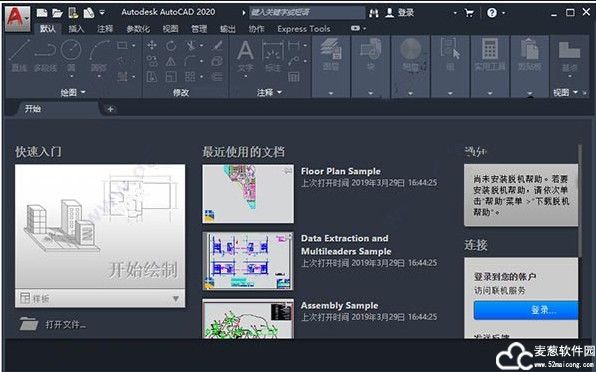The height and width of the screenshot is (372, 596).
Task: Select the 开始 start file tab
Action: click(57, 109)
